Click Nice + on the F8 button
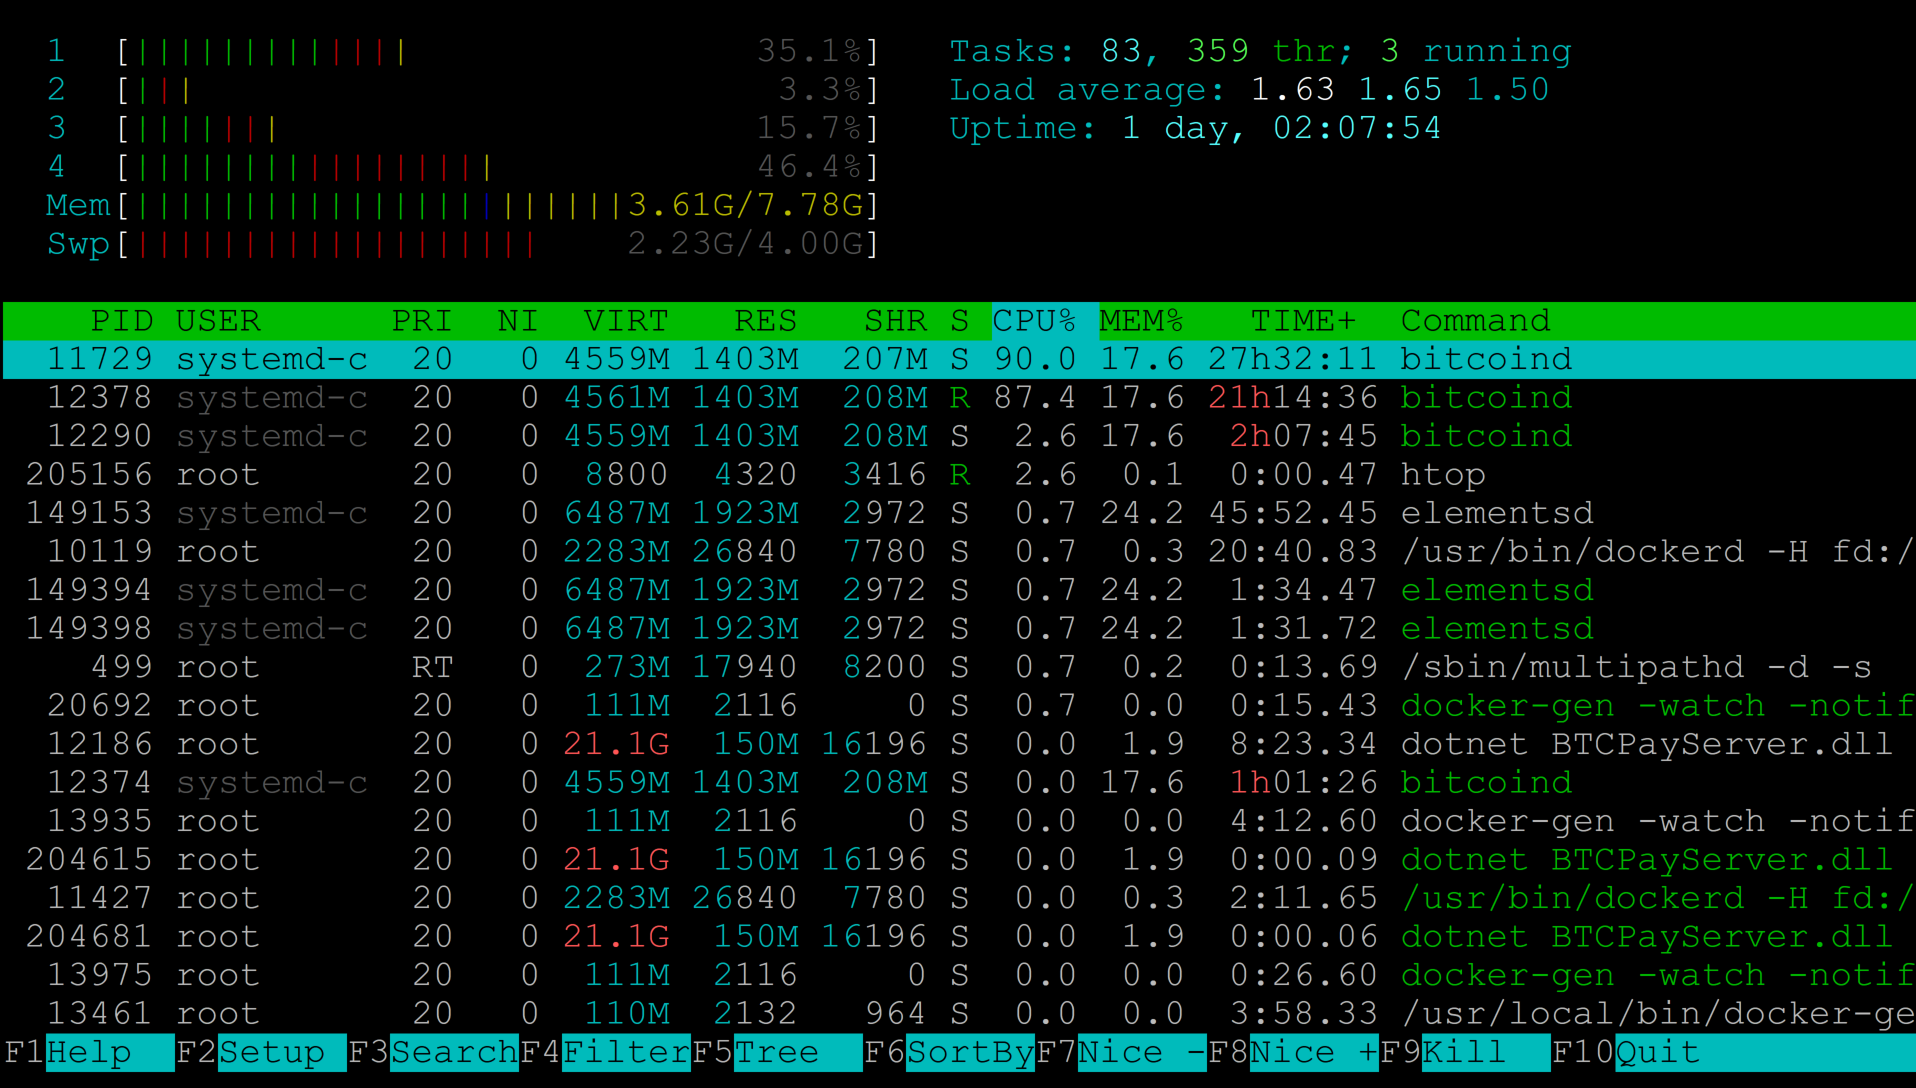 click(1290, 1052)
